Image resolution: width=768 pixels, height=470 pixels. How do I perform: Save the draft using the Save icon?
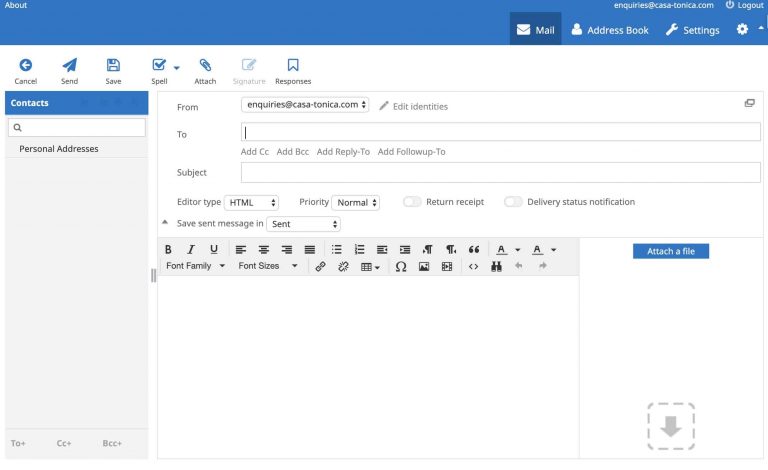[x=113, y=65]
